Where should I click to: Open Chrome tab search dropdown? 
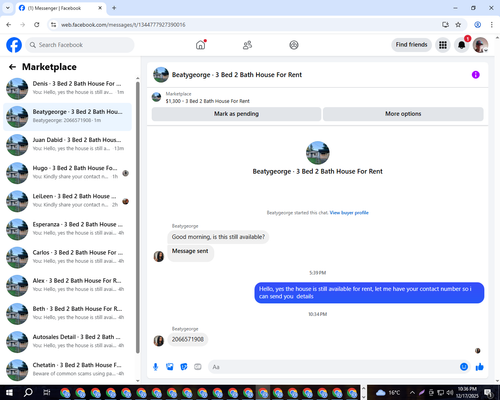click(x=8, y=8)
